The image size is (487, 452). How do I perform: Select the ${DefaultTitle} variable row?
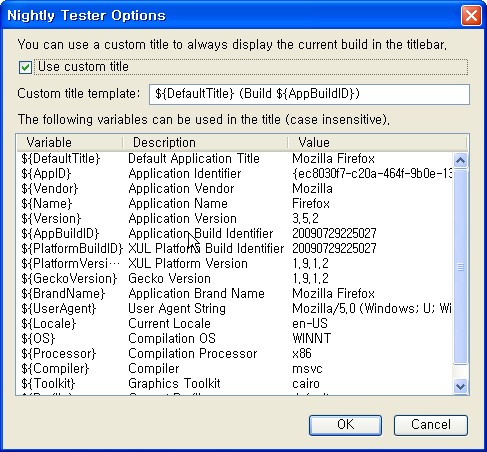click(235, 158)
